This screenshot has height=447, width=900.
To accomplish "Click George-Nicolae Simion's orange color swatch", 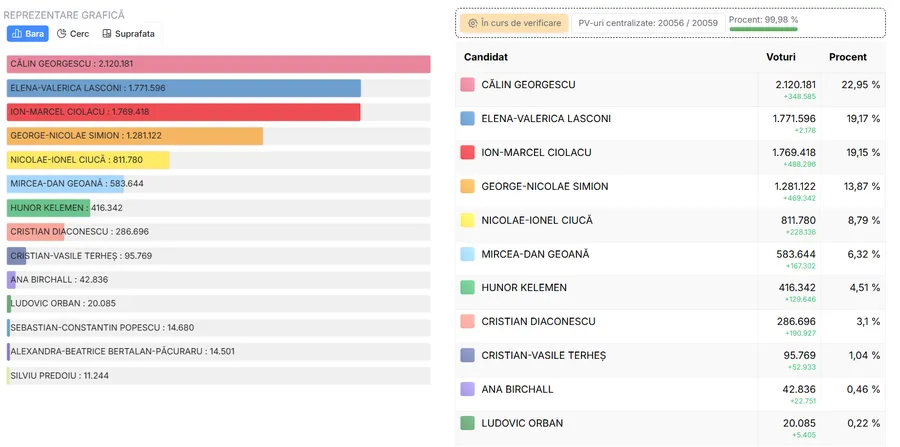I will click(467, 187).
